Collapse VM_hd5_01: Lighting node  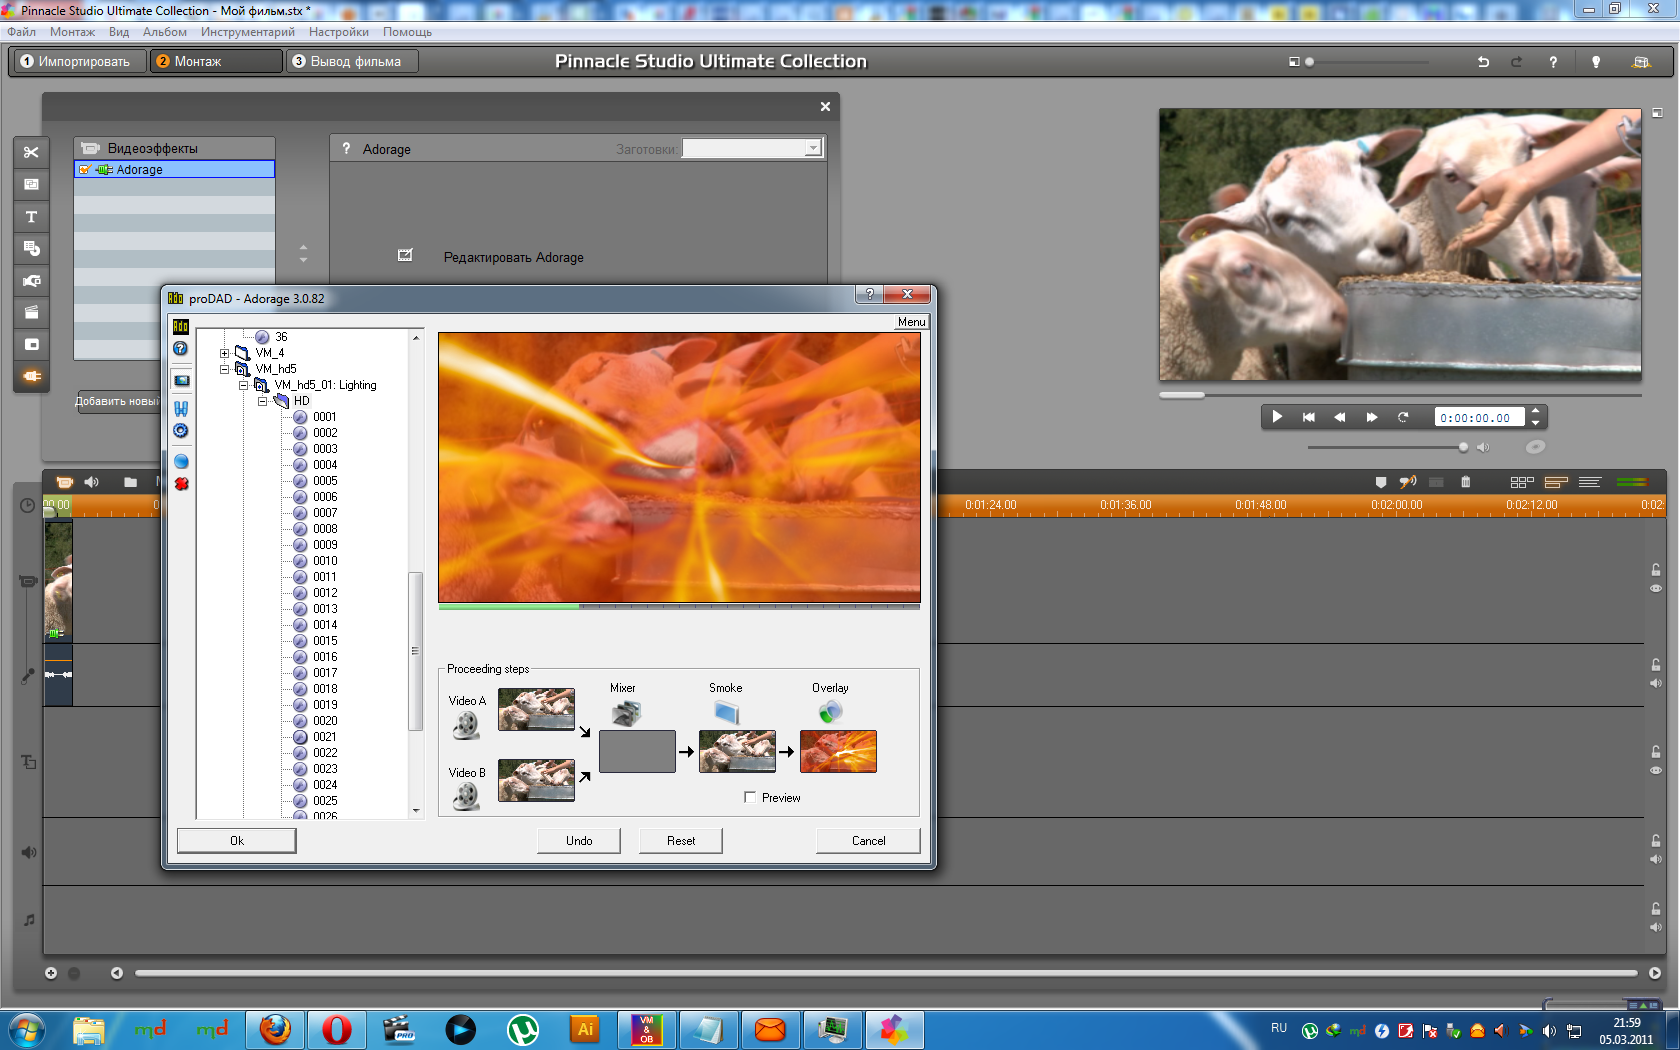[x=243, y=385]
